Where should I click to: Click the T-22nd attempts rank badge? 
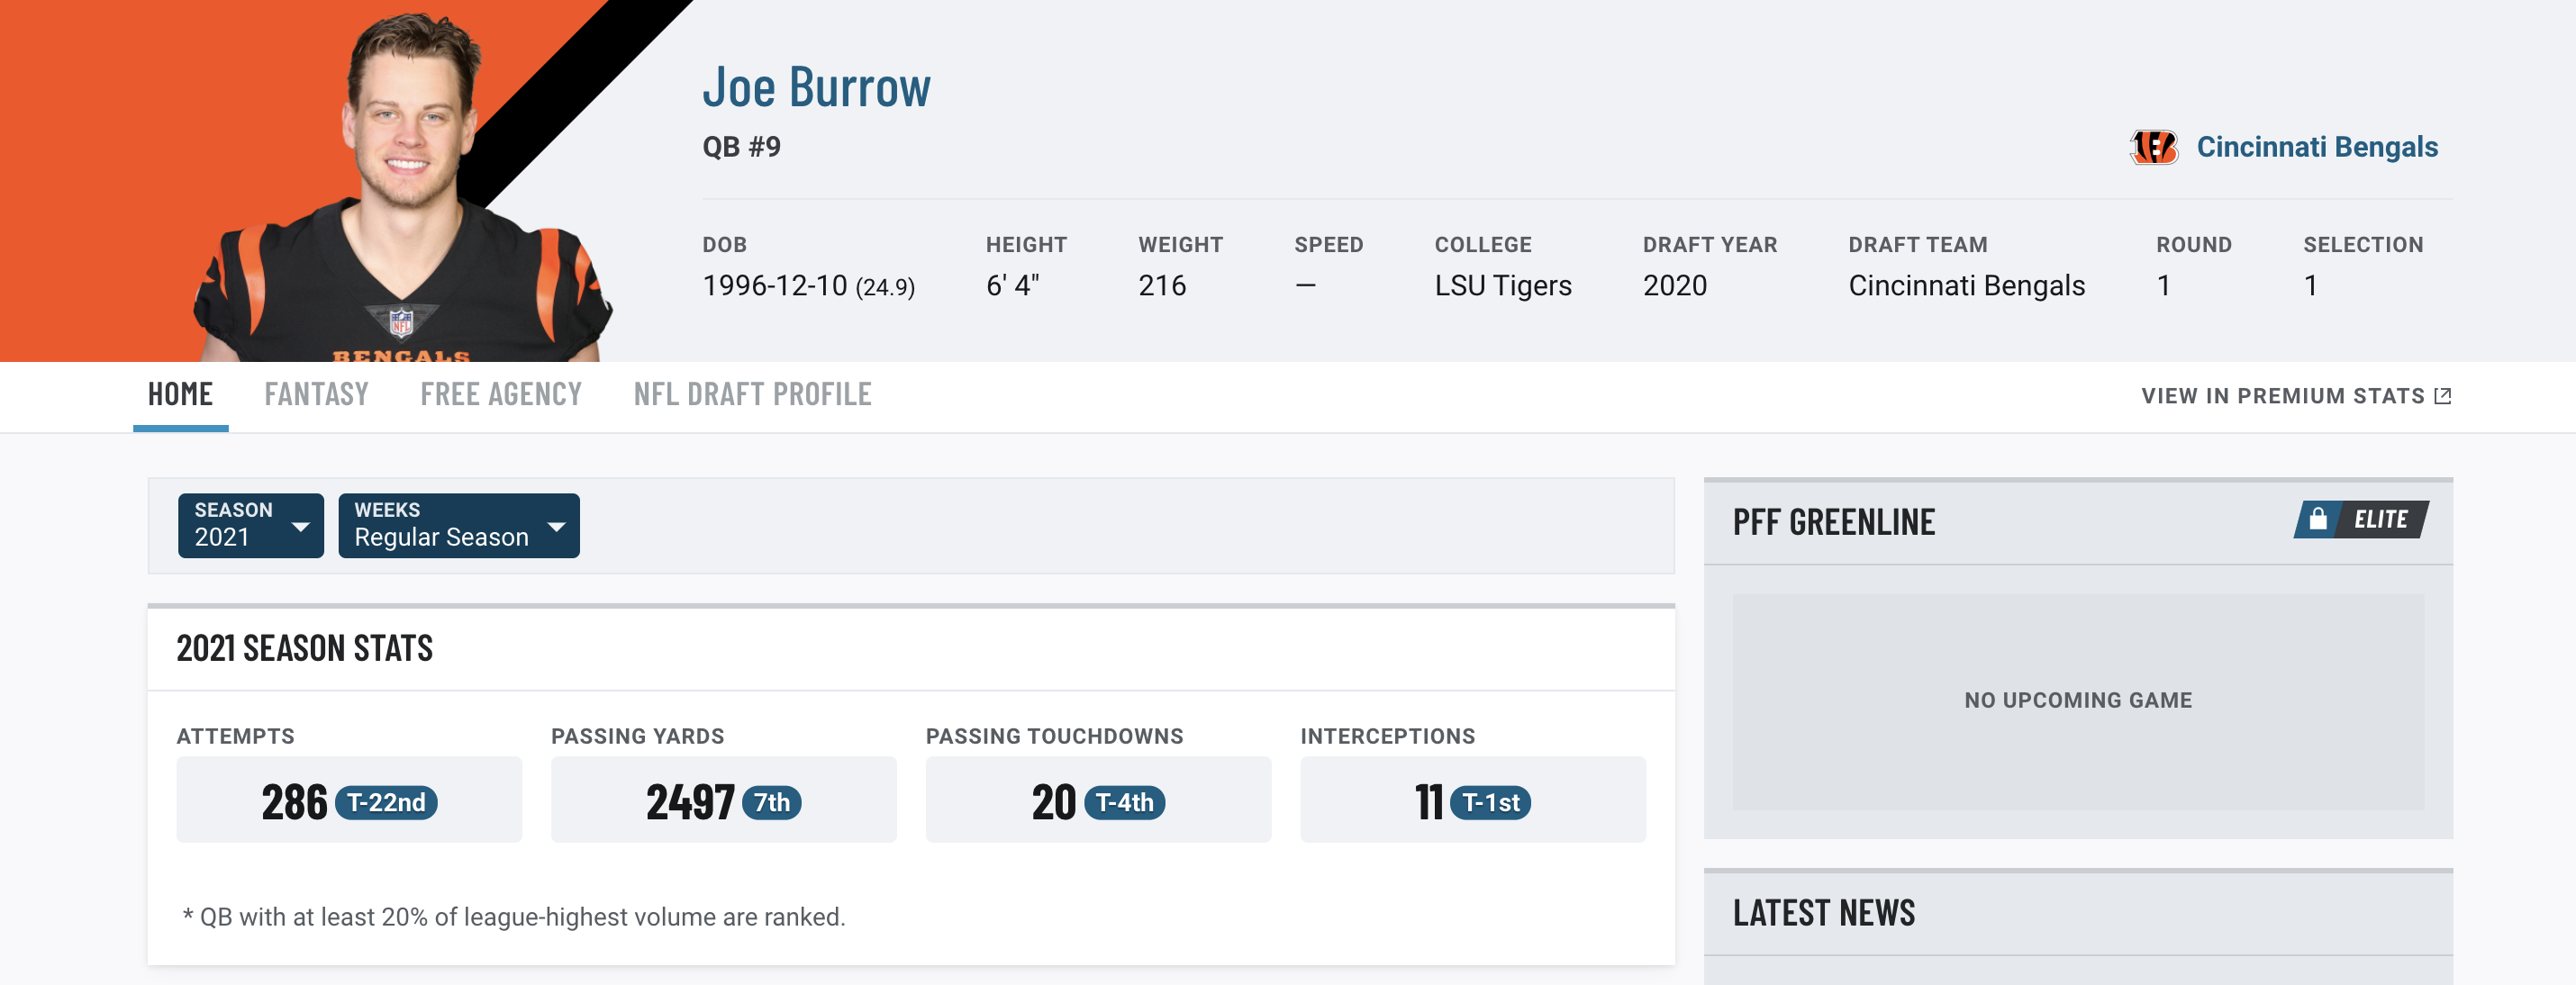[386, 802]
